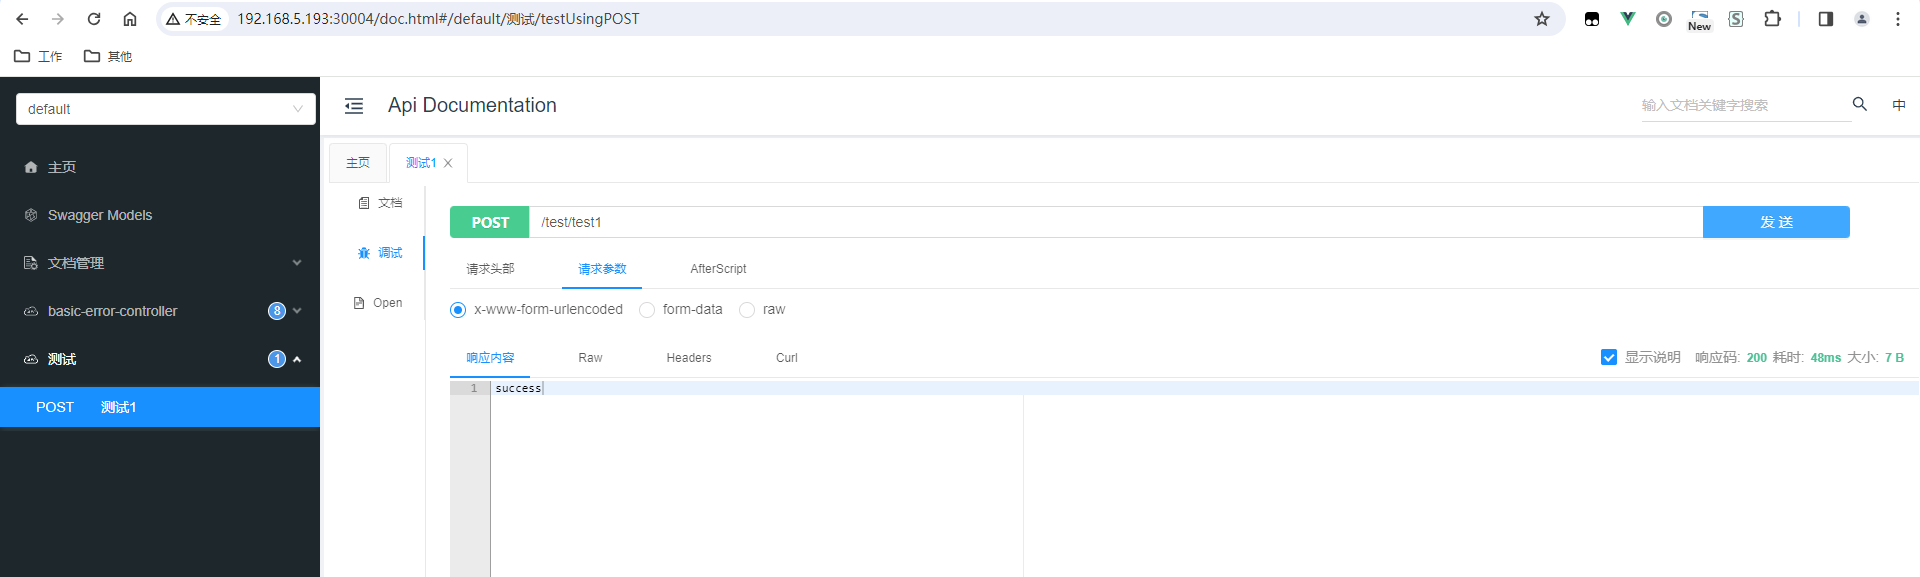Close the 测试1 tab
1920x577 pixels.
point(448,163)
